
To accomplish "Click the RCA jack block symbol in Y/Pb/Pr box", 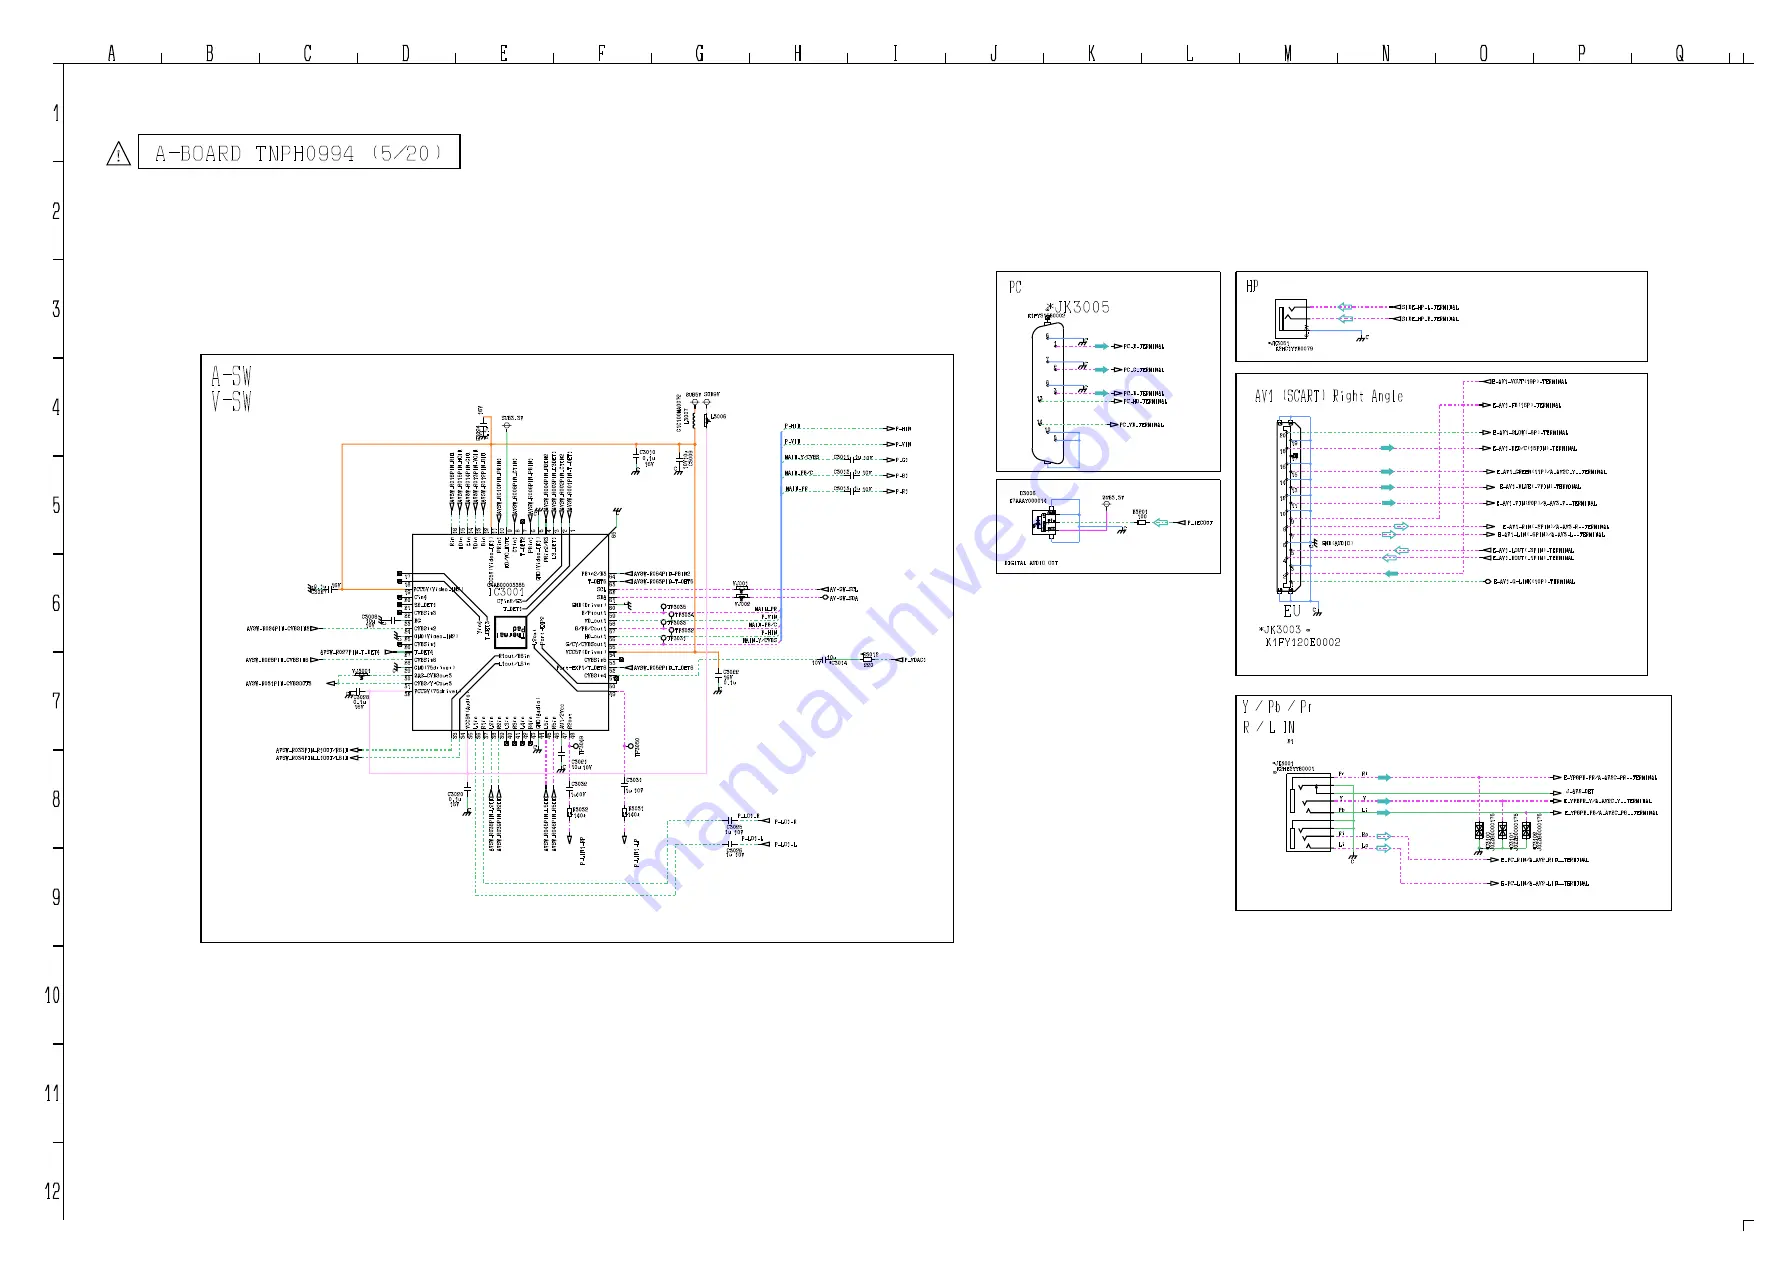I will click(x=1310, y=812).
